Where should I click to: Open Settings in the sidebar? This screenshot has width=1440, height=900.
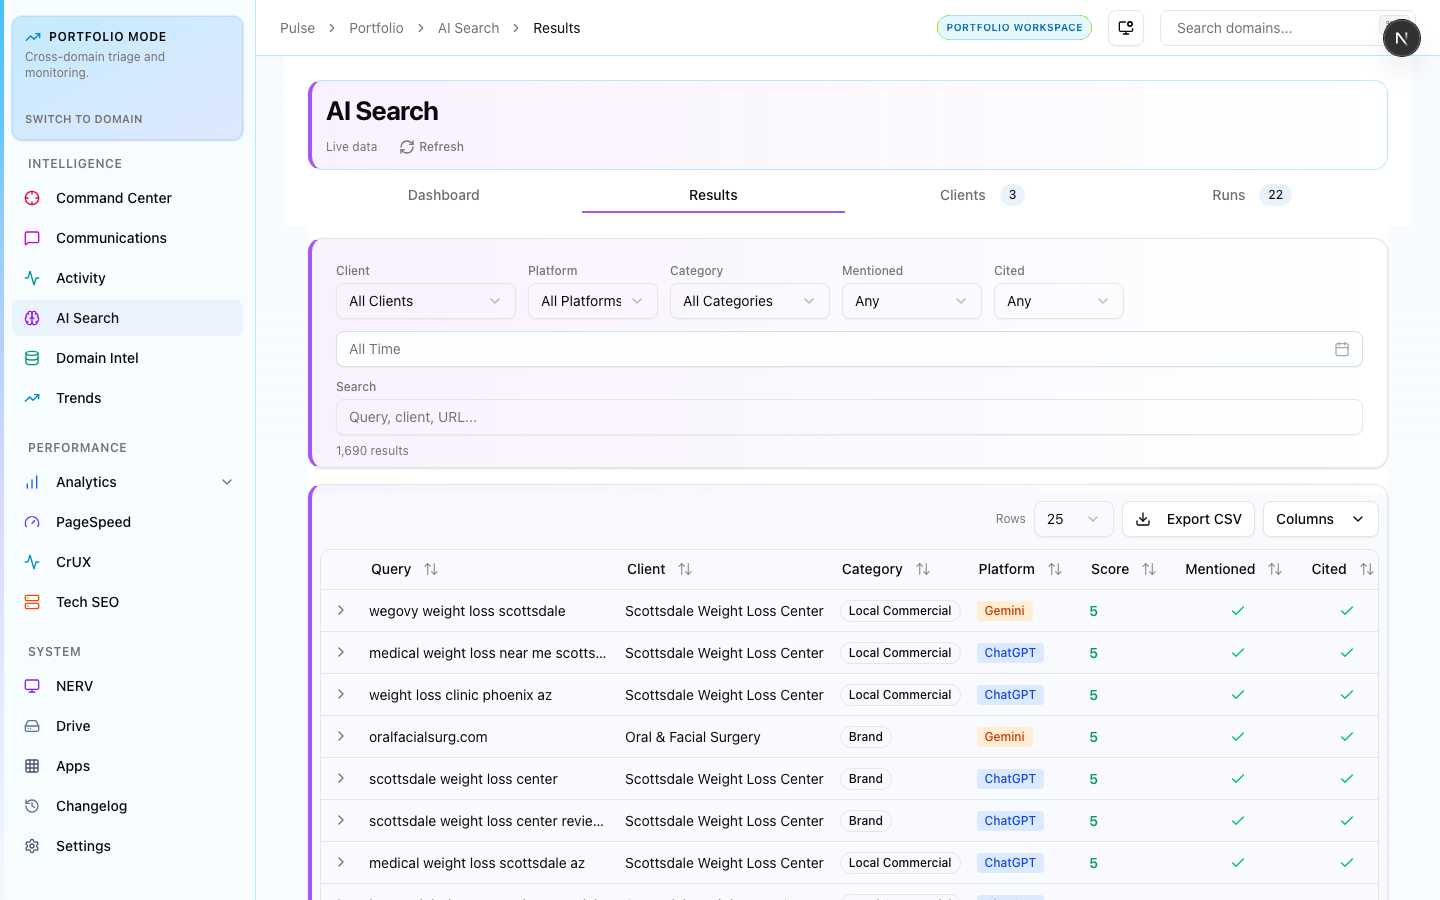coord(83,846)
